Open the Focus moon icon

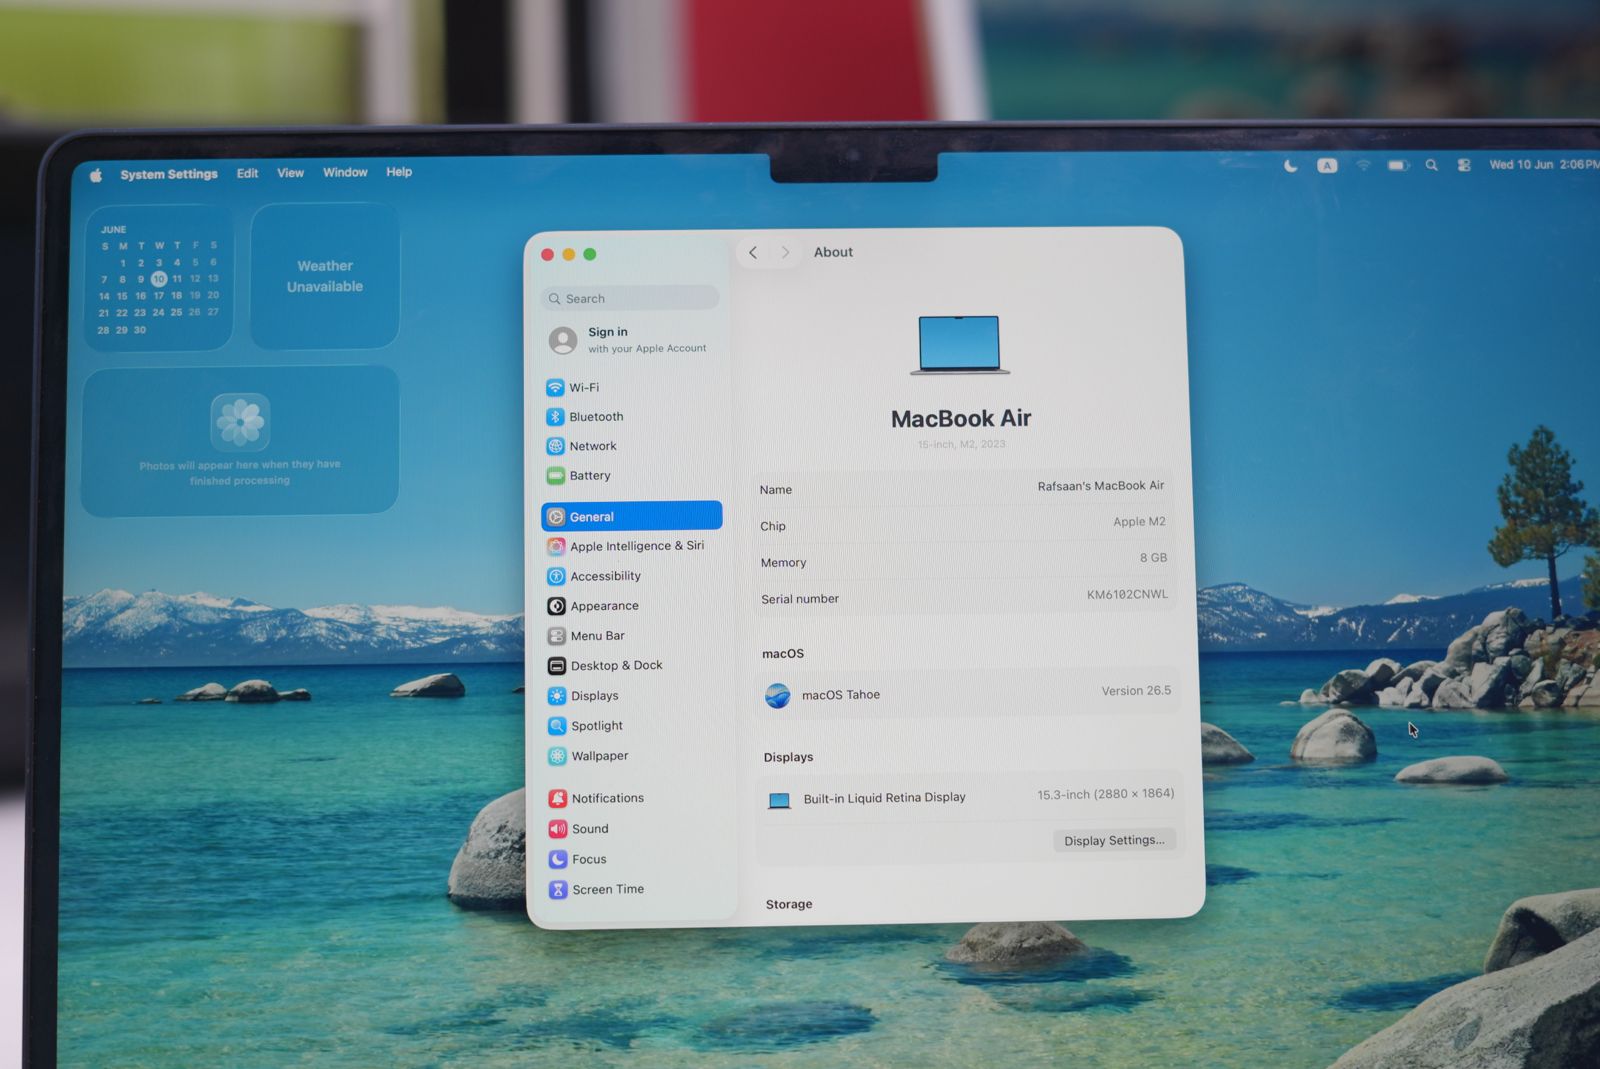(x=558, y=859)
